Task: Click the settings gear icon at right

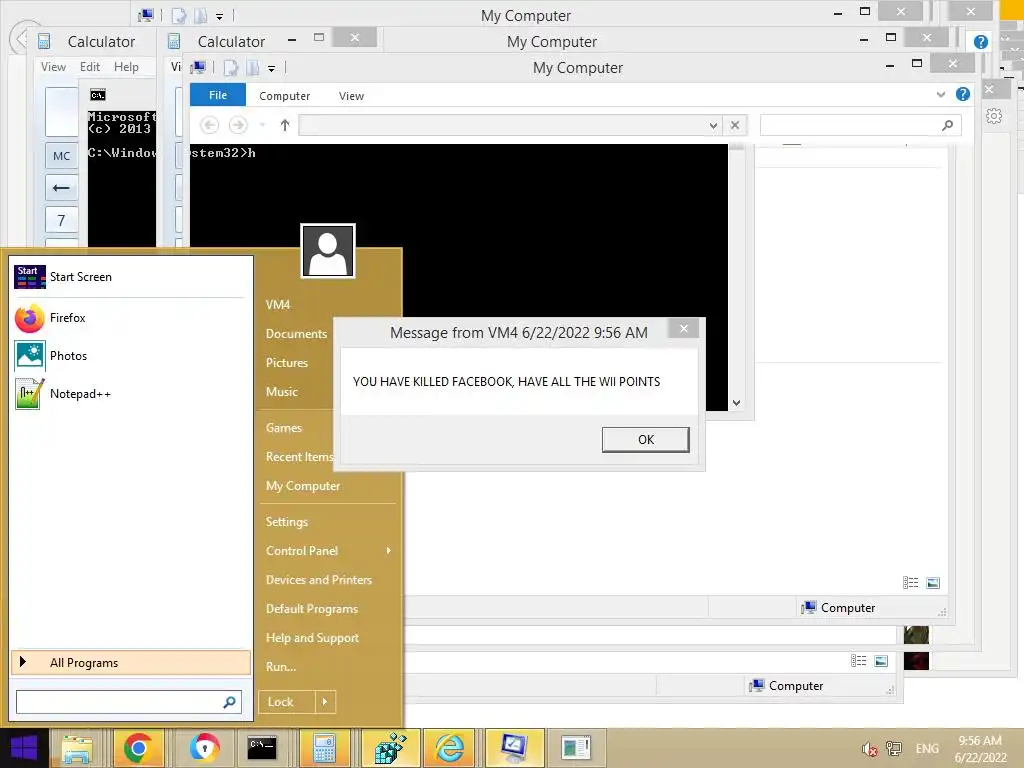Action: [994, 116]
